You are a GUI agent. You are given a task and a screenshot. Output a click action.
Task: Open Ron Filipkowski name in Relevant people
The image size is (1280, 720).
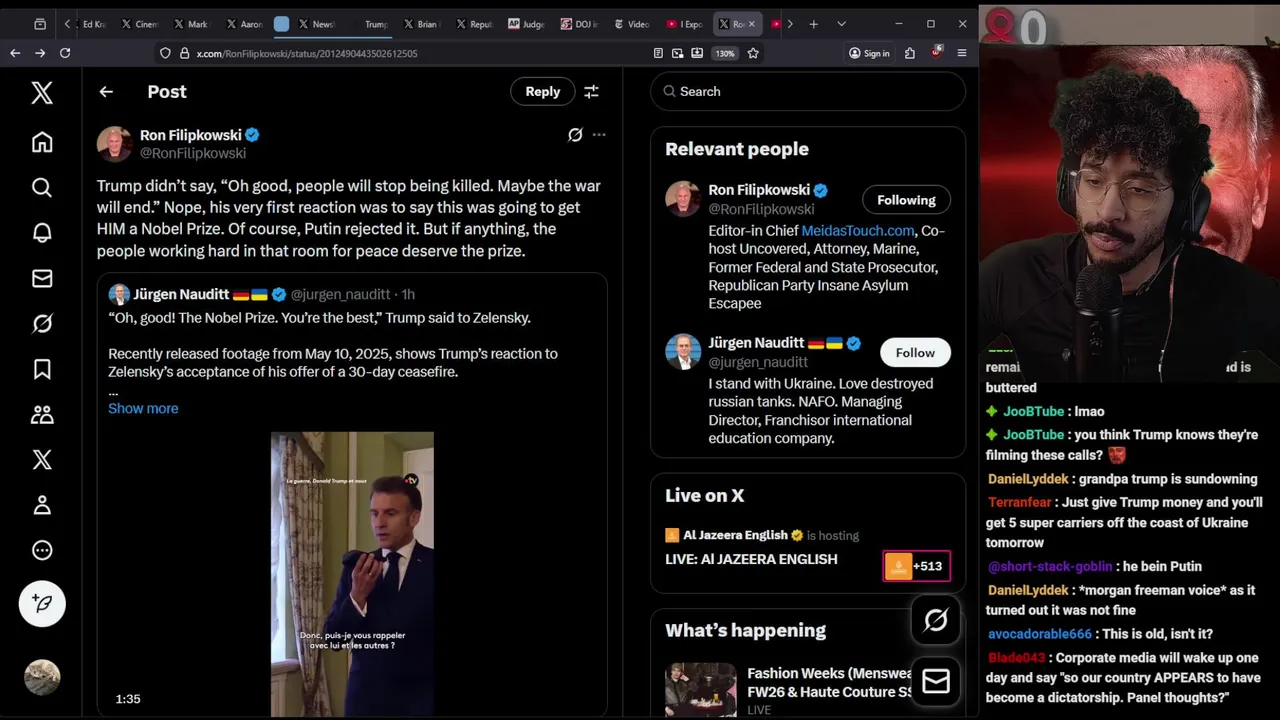tap(759, 190)
